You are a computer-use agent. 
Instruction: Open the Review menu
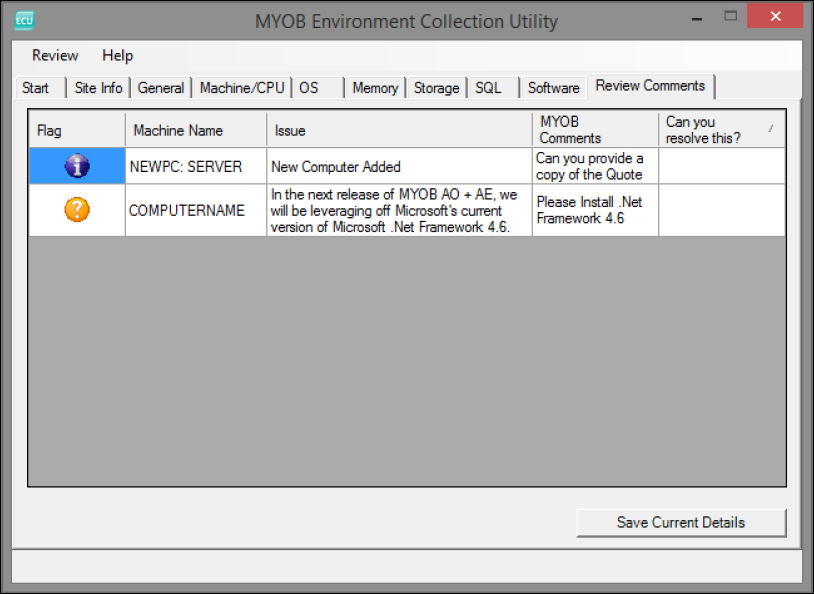pos(55,56)
